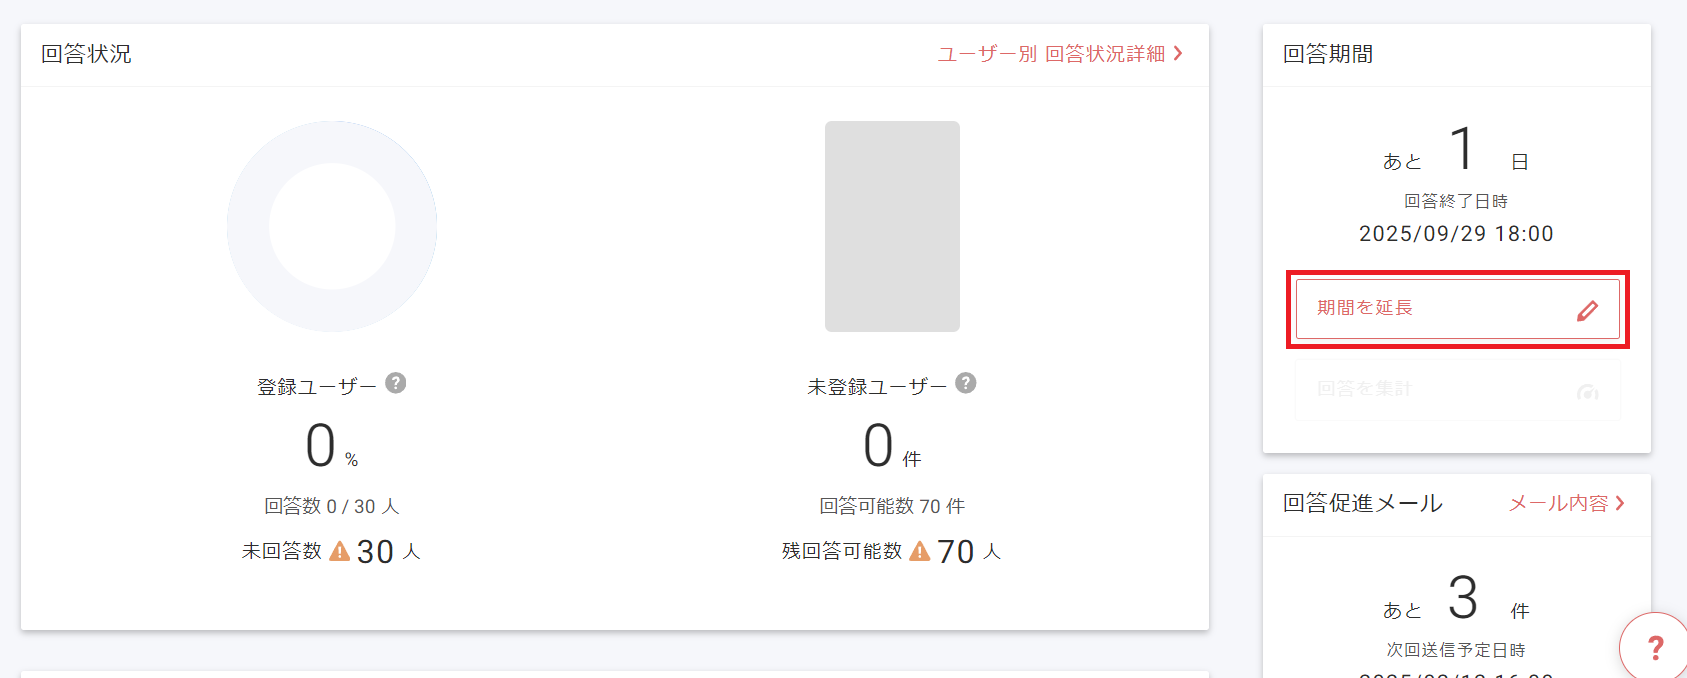
Task: Collapse the 回答促進メール section
Action: point(1361,504)
